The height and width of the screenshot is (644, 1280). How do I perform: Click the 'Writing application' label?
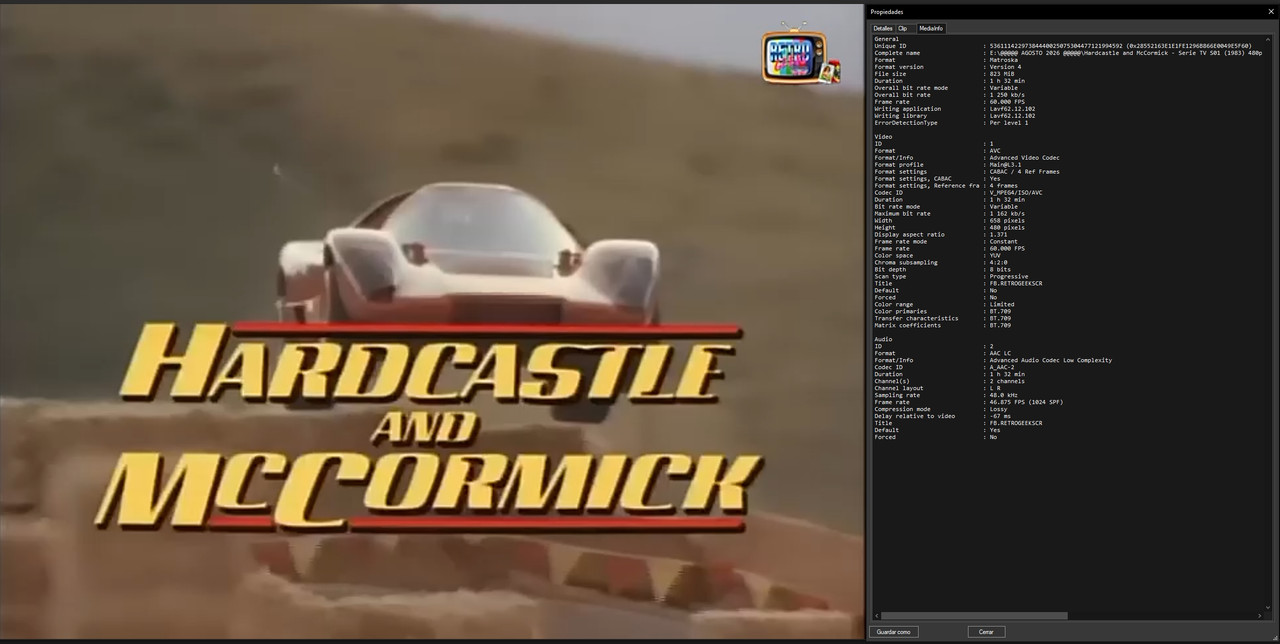click(x=907, y=109)
